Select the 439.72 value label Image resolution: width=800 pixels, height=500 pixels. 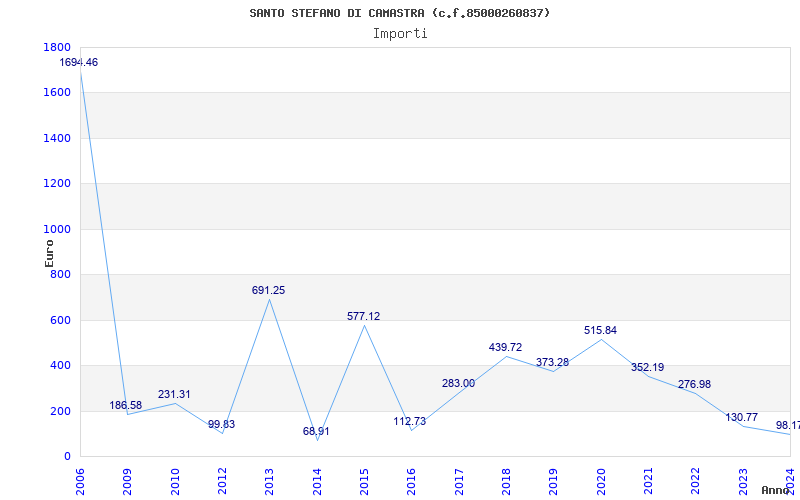[505, 347]
